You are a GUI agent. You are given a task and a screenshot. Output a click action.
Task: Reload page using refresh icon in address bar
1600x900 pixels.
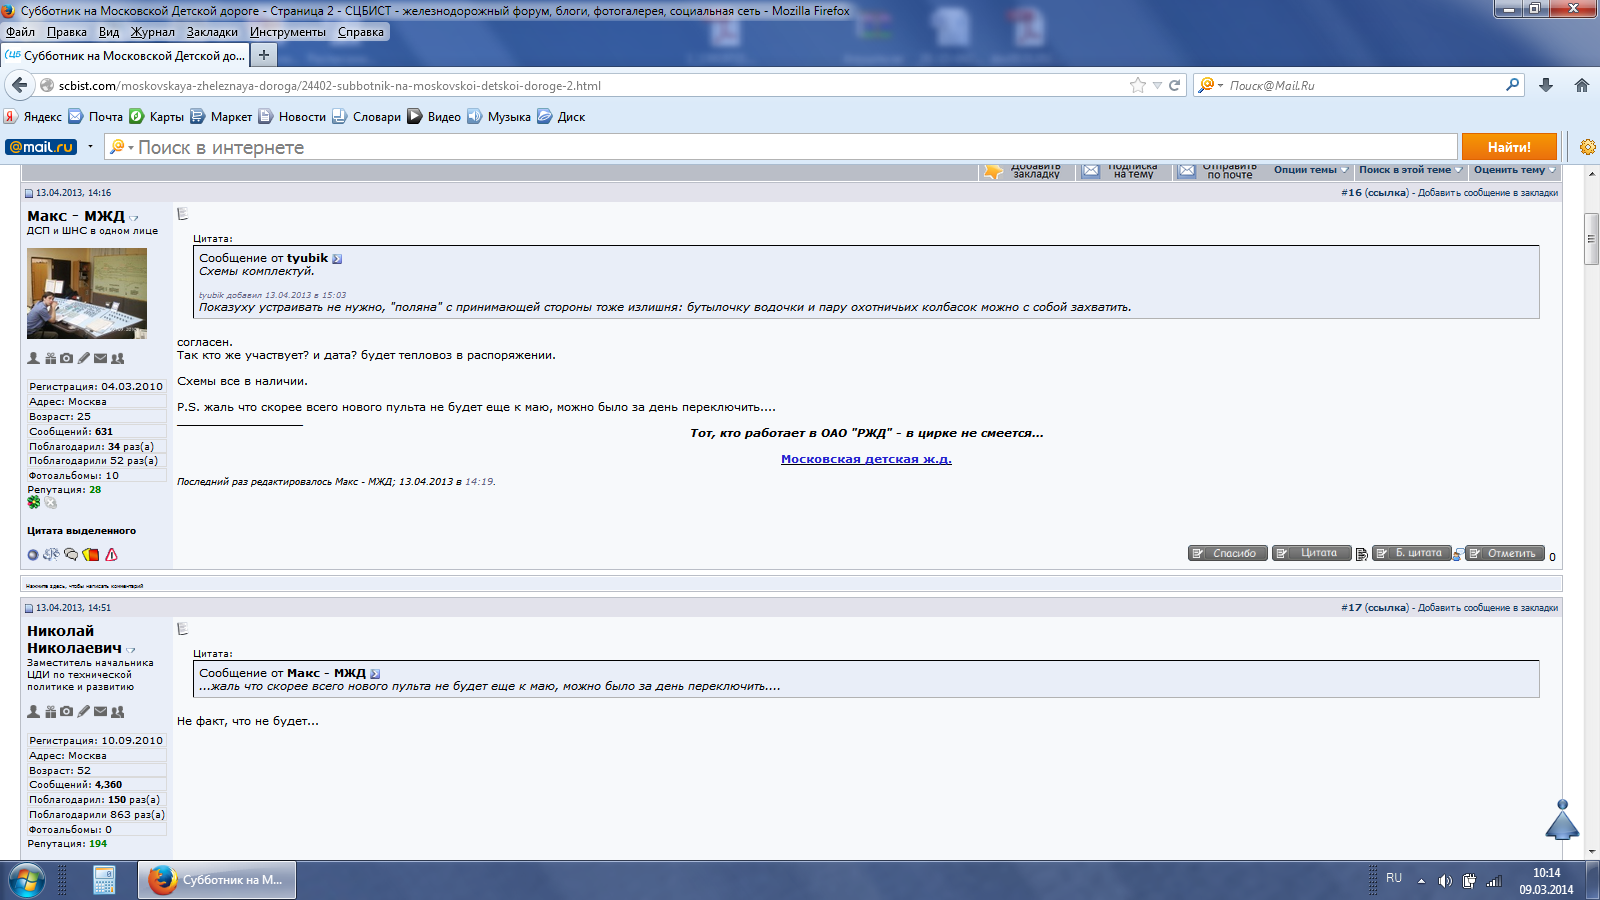click(x=1175, y=86)
